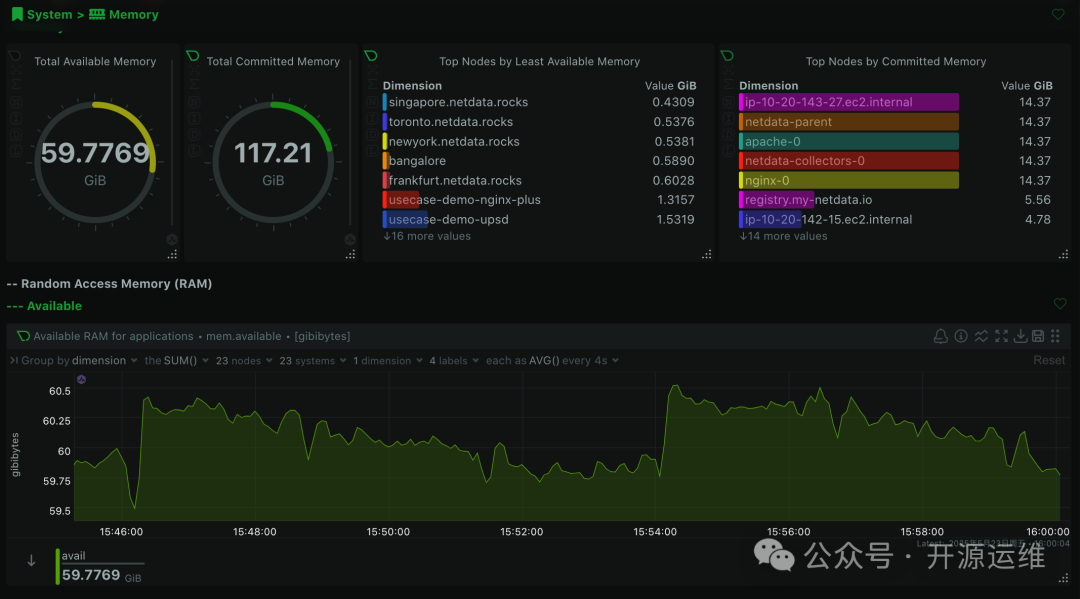Open the 23 nodes filter dropdown
This screenshot has height=599, width=1080.
pyautogui.click(x=244, y=360)
